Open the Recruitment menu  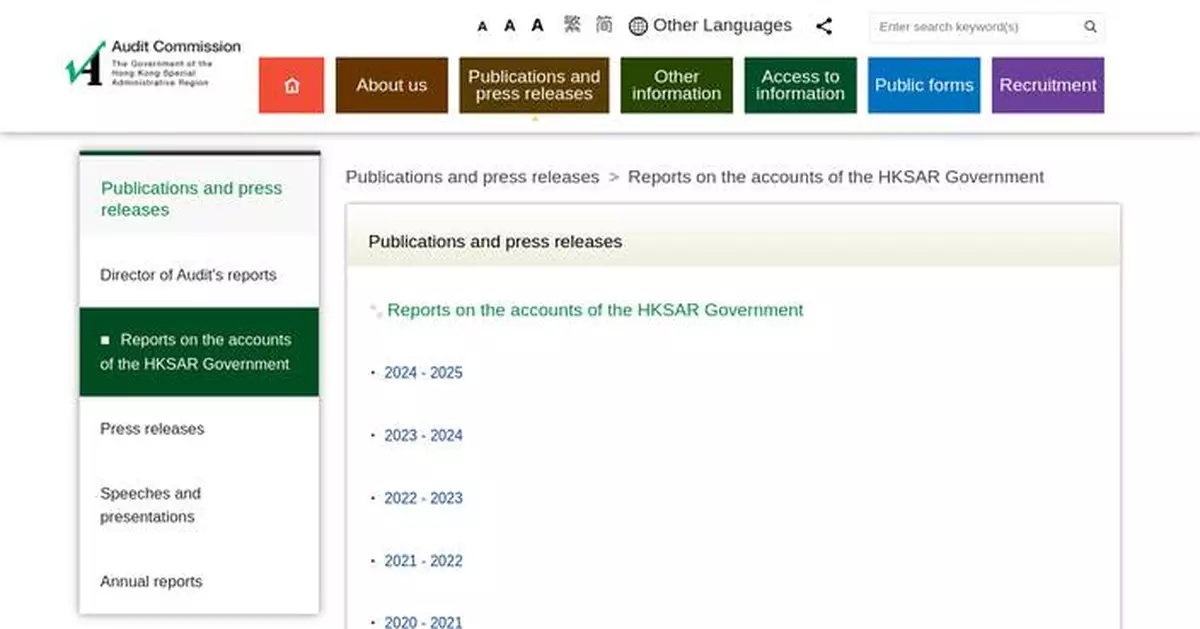tap(1048, 85)
